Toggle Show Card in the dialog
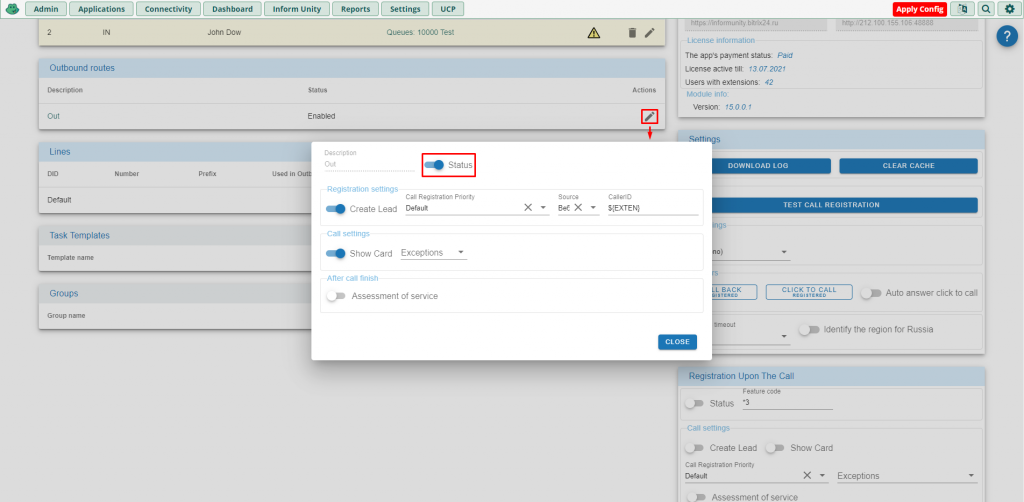The width and height of the screenshot is (1024, 502). tap(336, 253)
